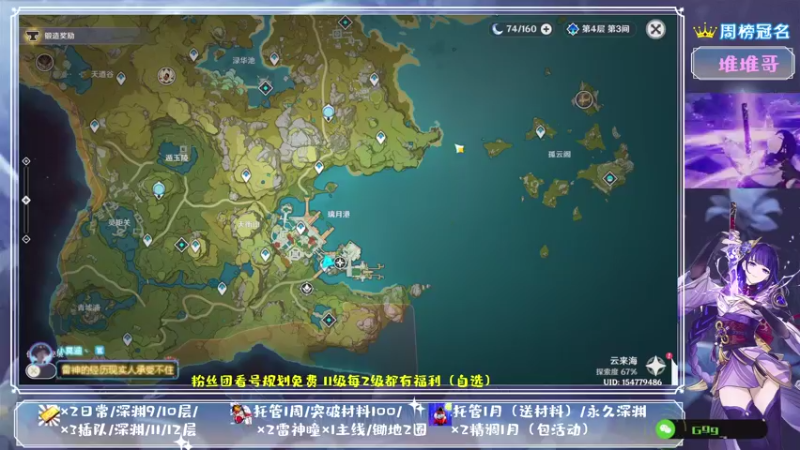Click the ticket icon beside ×2日常
This screenshot has width=800, height=450.
48,415
